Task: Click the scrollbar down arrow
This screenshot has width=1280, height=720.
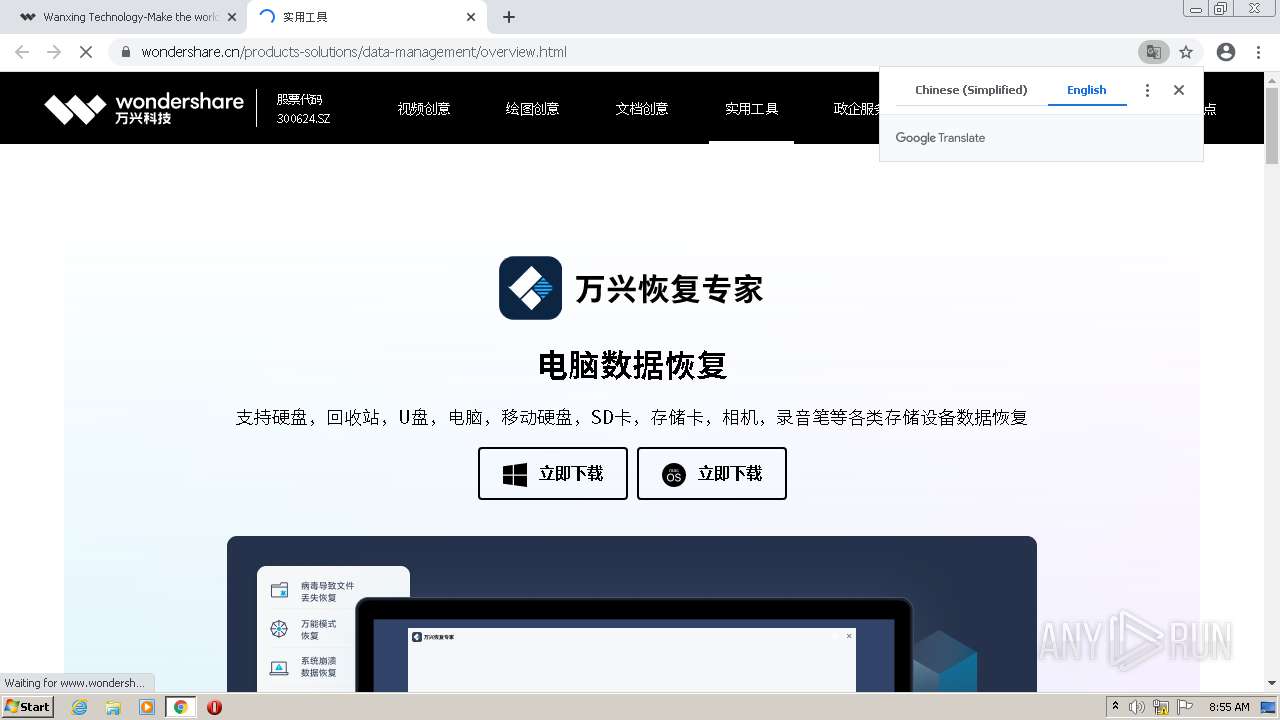Action: [x=1272, y=684]
